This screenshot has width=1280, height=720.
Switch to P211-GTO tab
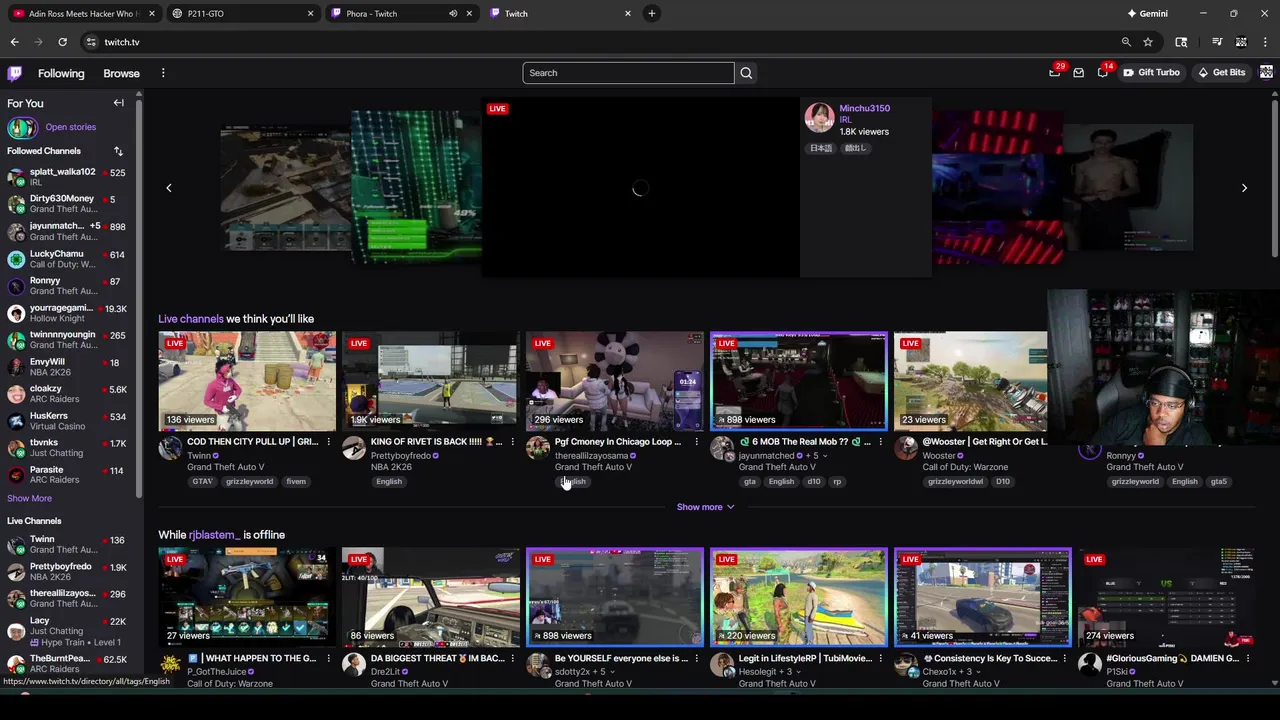click(242, 13)
